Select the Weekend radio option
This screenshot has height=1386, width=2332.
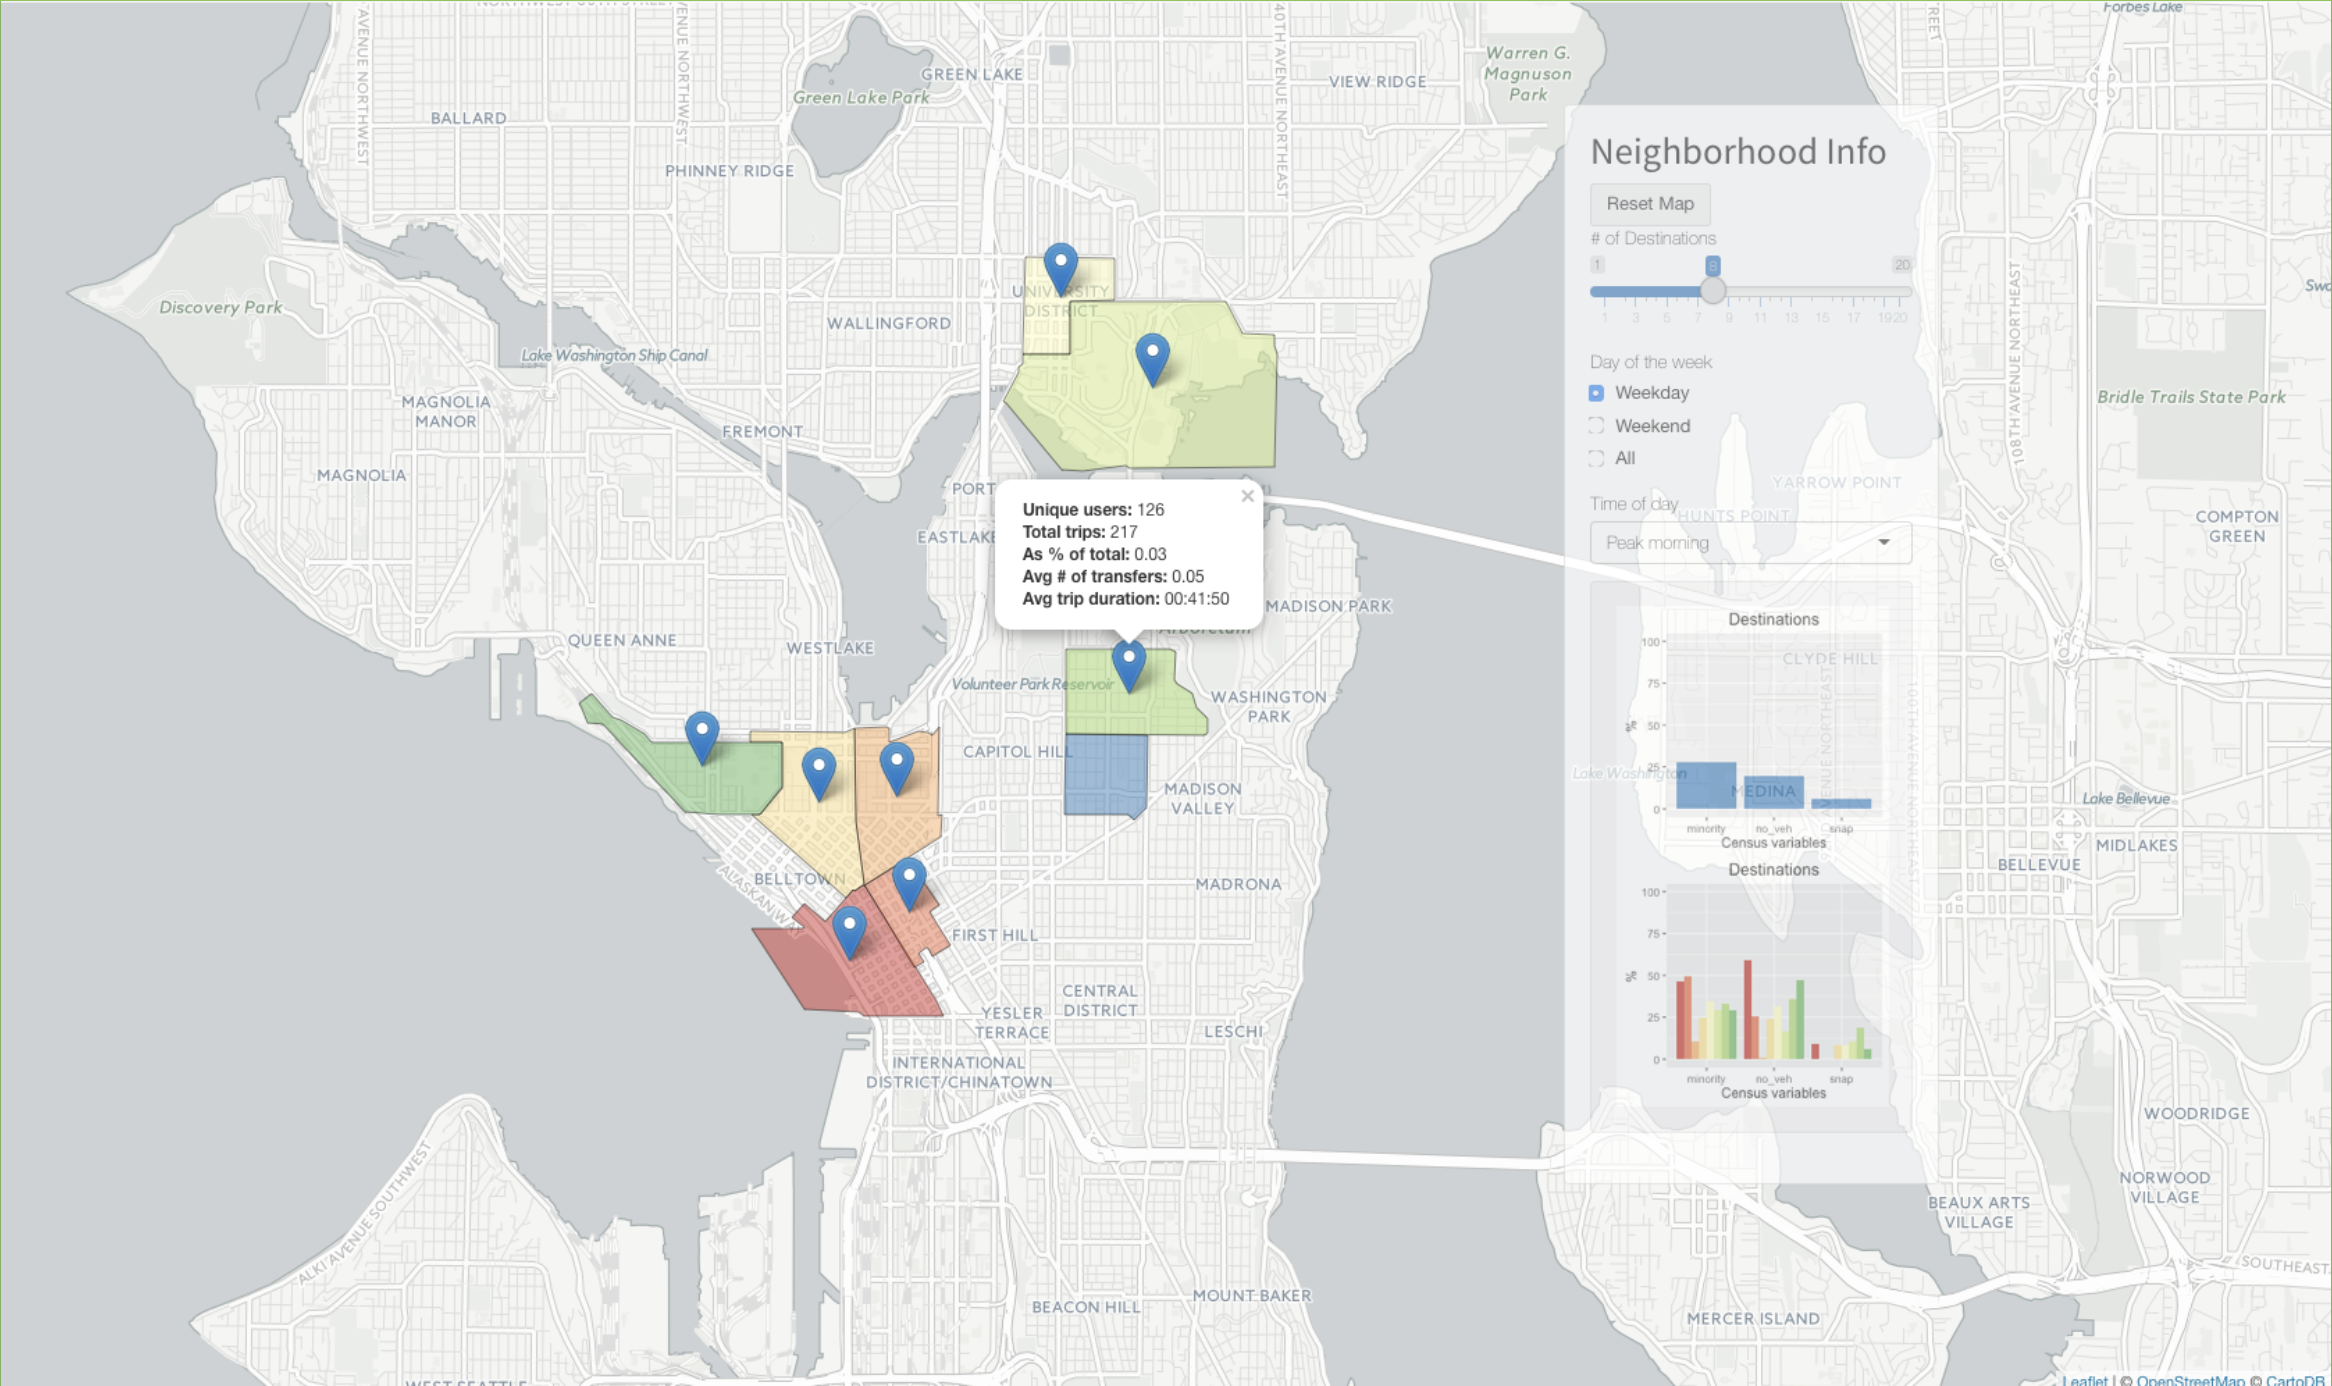pos(1596,426)
